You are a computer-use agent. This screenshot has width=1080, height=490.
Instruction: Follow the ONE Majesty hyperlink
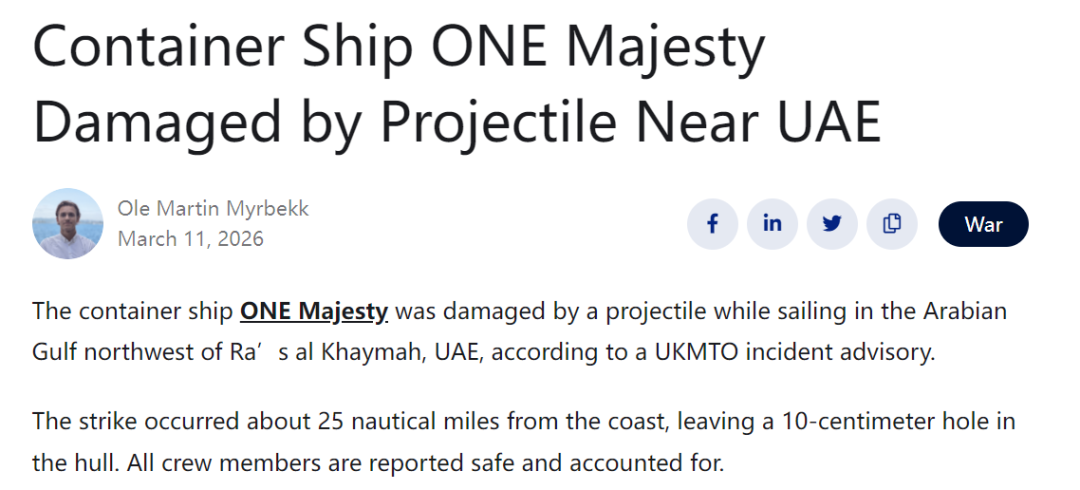point(313,311)
